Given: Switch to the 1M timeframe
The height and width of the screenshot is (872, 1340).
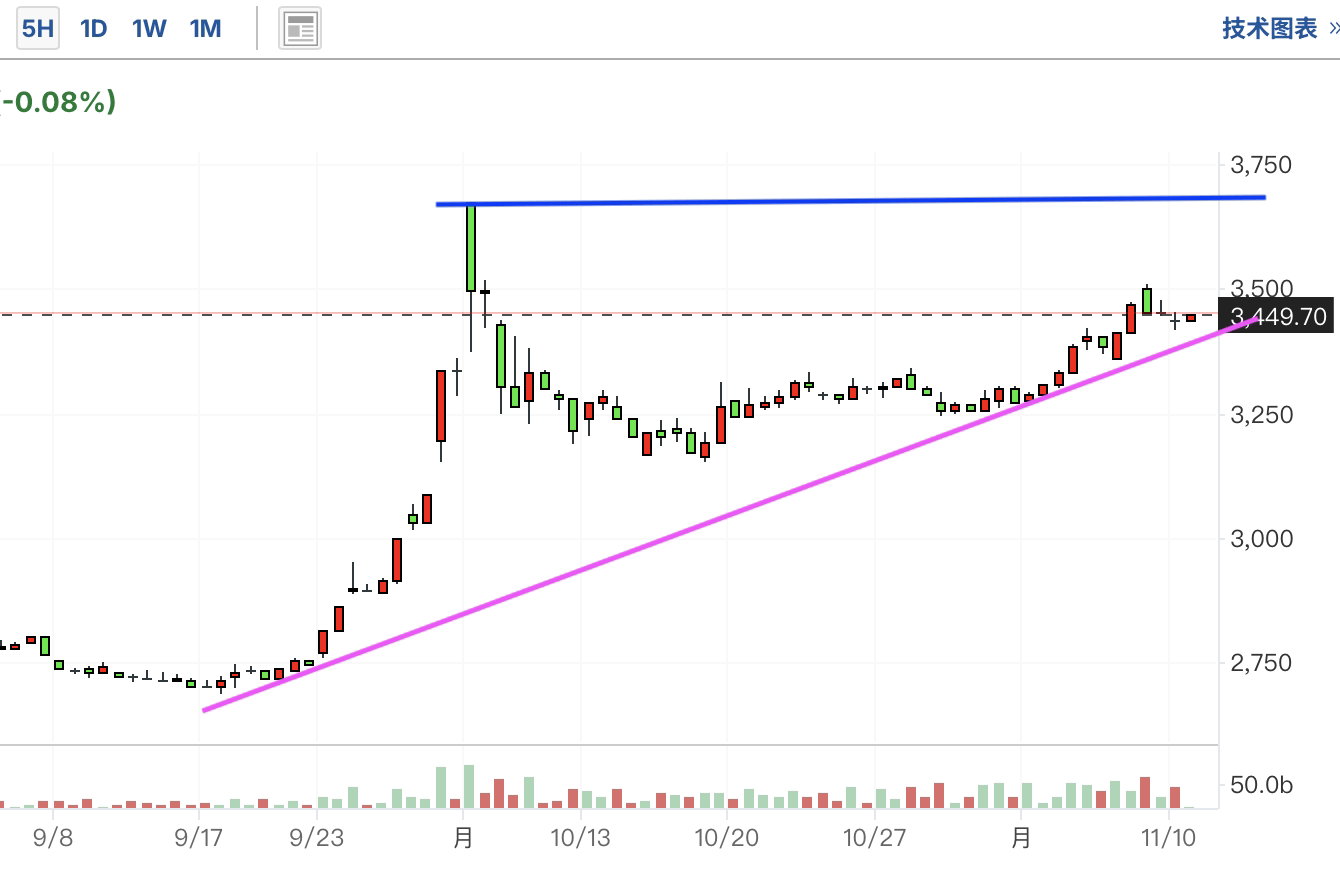Looking at the screenshot, I should (205, 28).
